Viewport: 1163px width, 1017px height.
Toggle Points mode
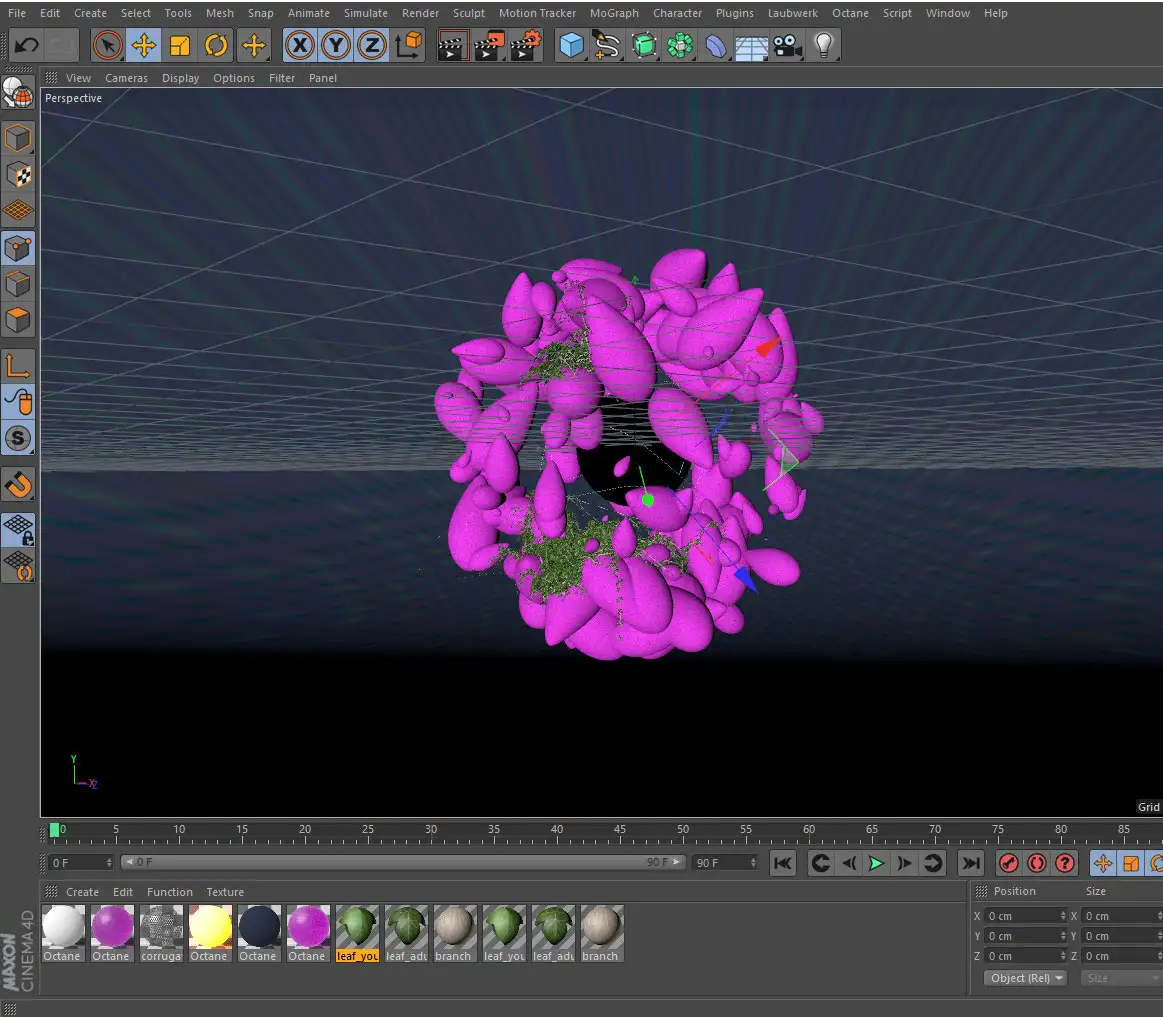pos(18,249)
